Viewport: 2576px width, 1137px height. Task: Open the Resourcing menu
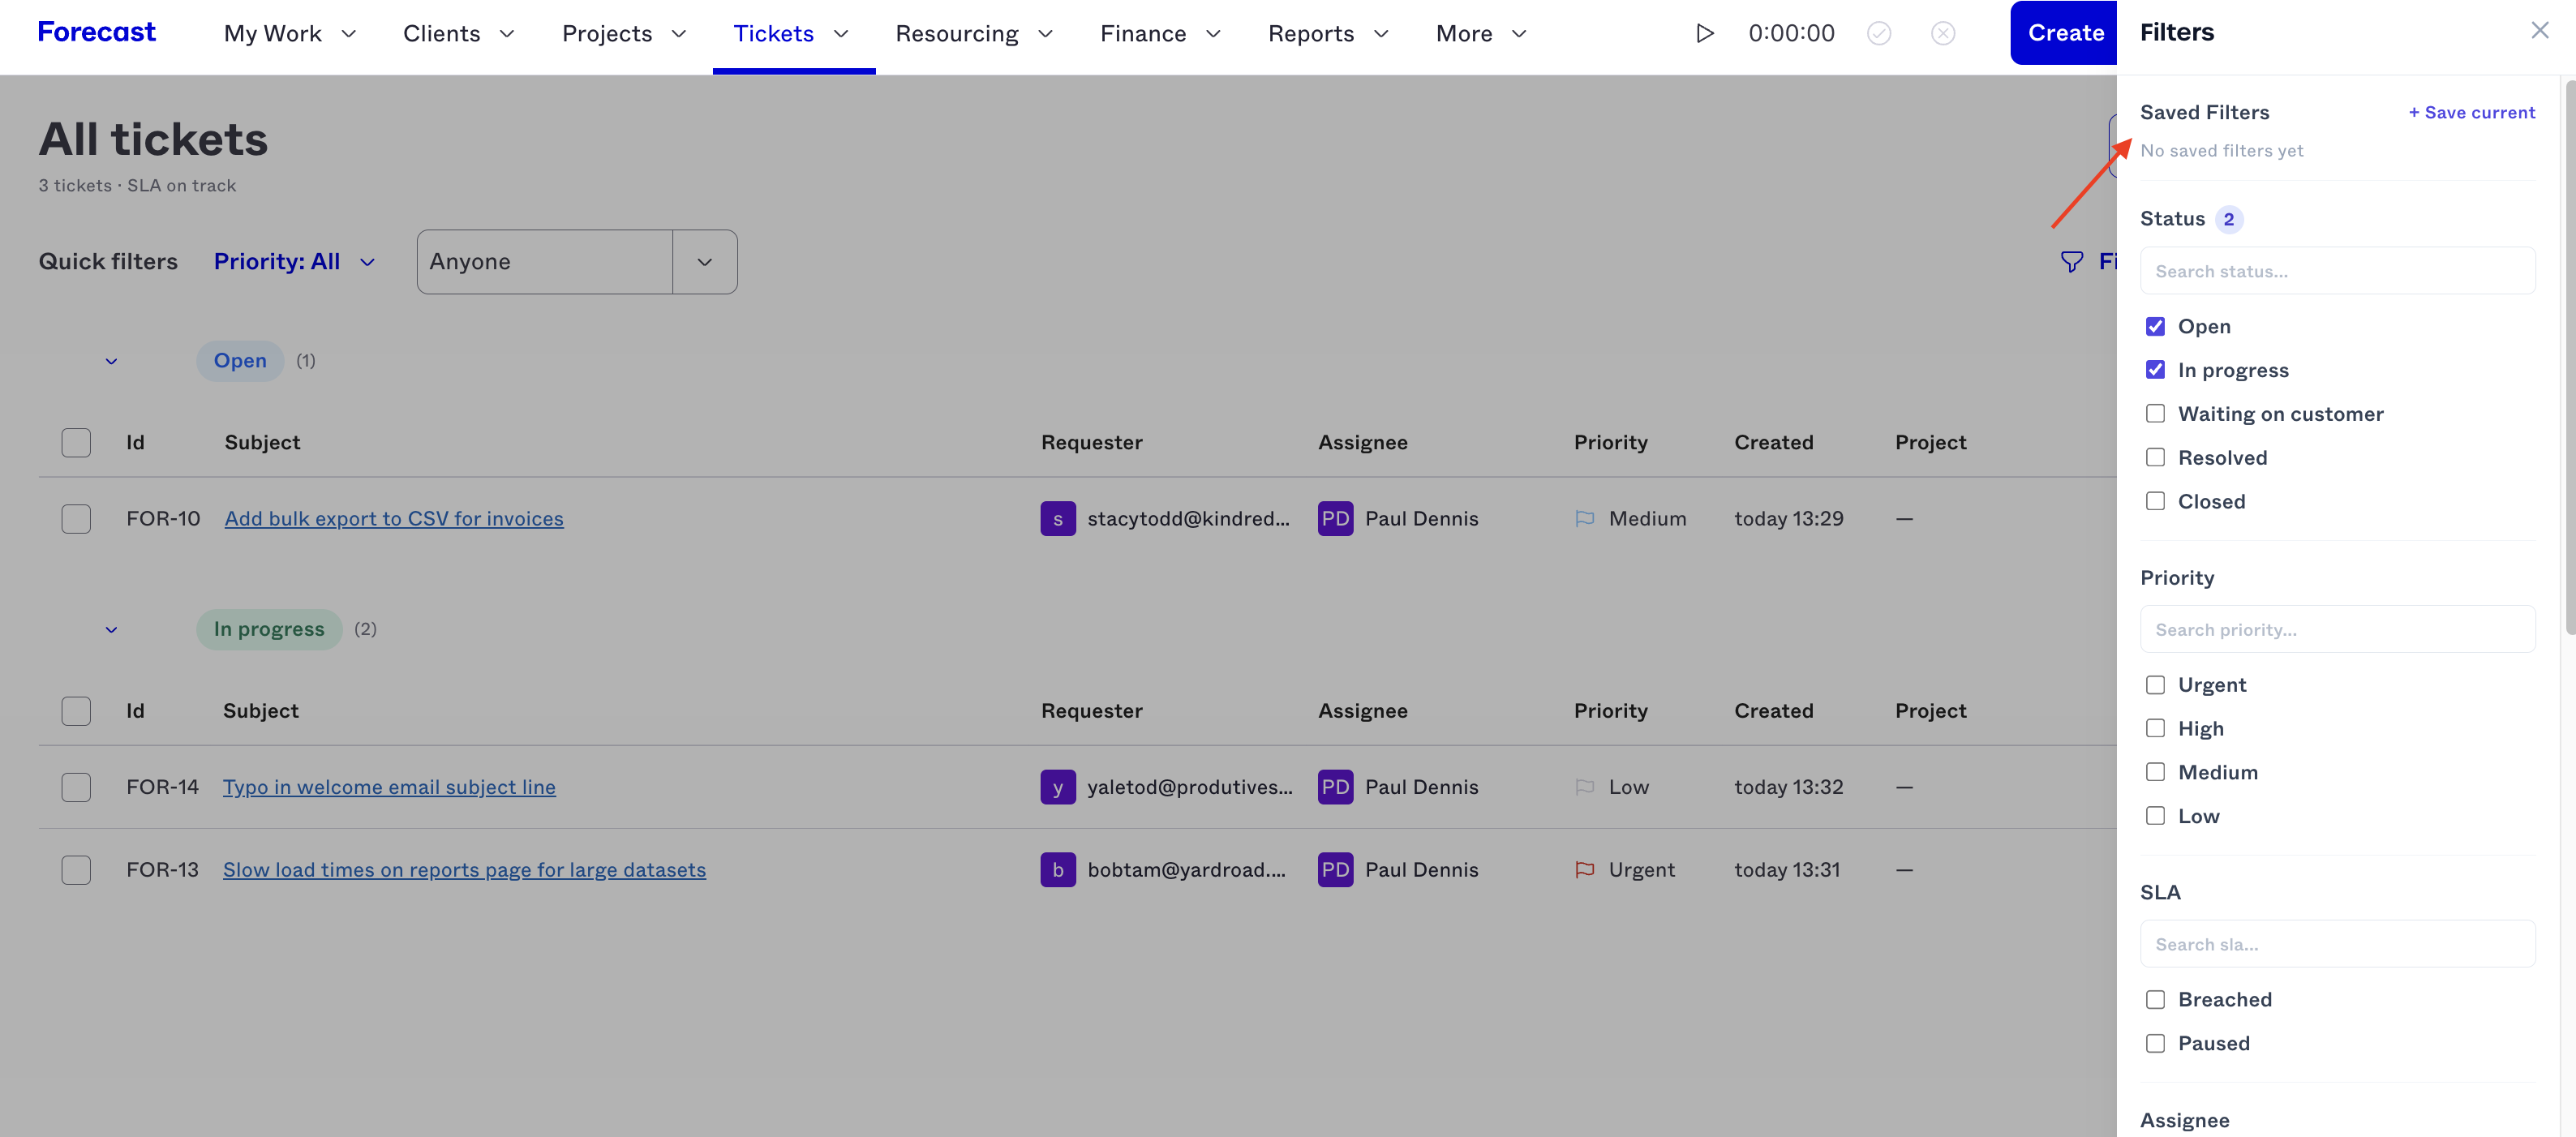click(974, 33)
